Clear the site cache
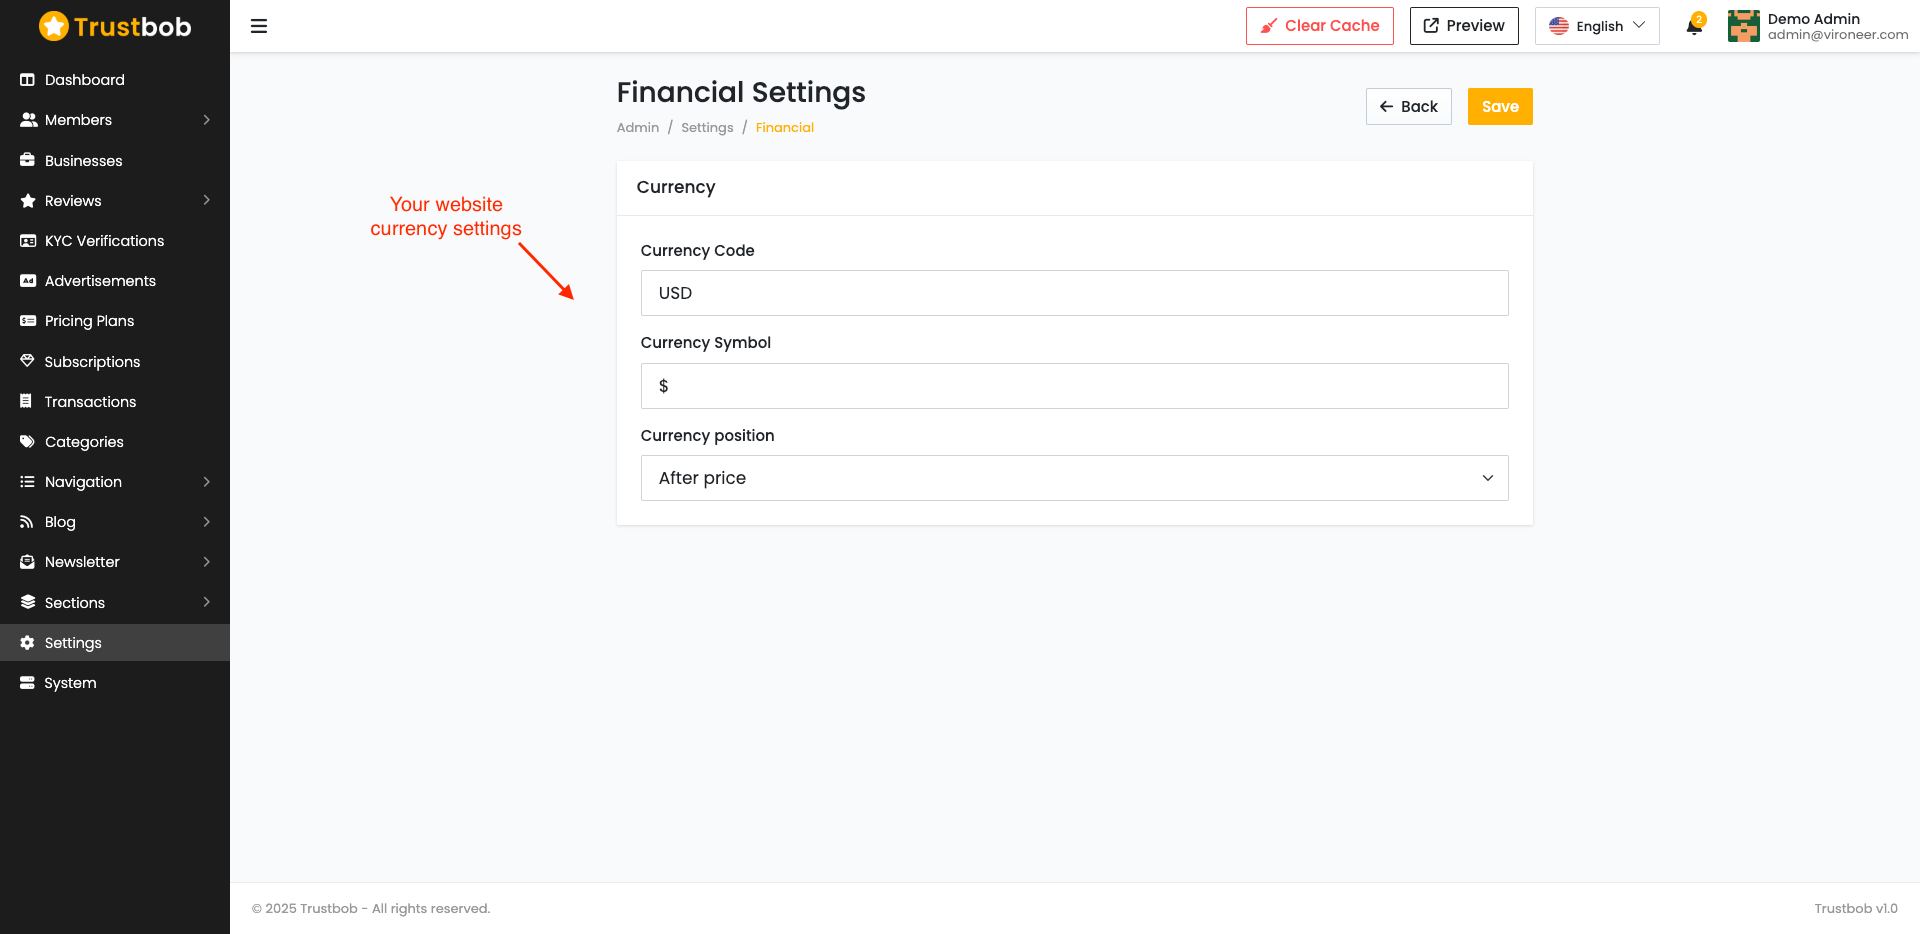Screen dimensions: 1920x934 click(1319, 26)
